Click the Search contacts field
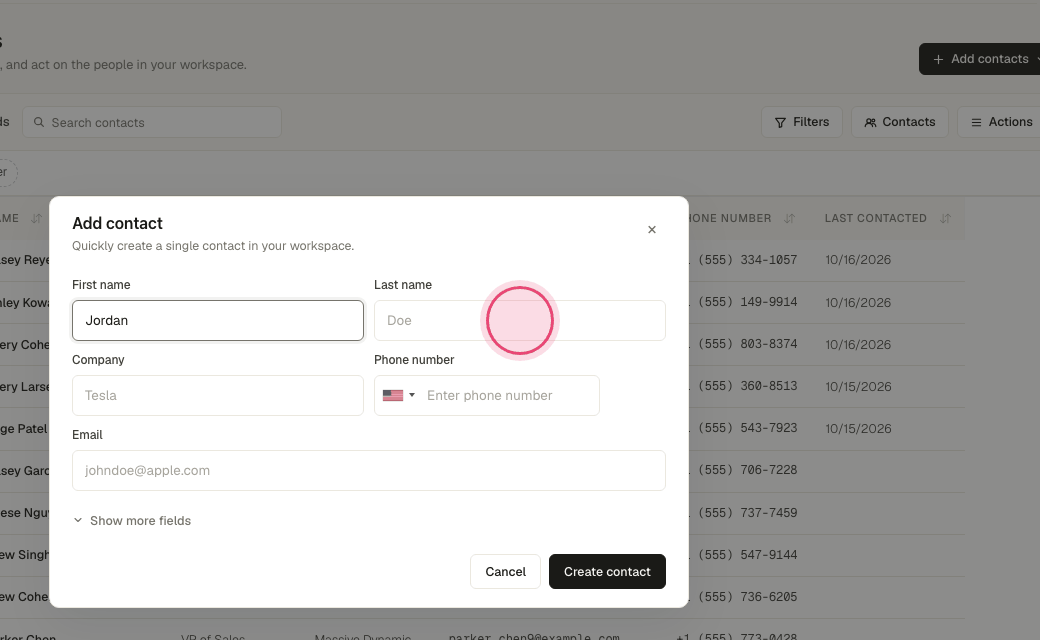The image size is (1040, 640). [x=152, y=122]
